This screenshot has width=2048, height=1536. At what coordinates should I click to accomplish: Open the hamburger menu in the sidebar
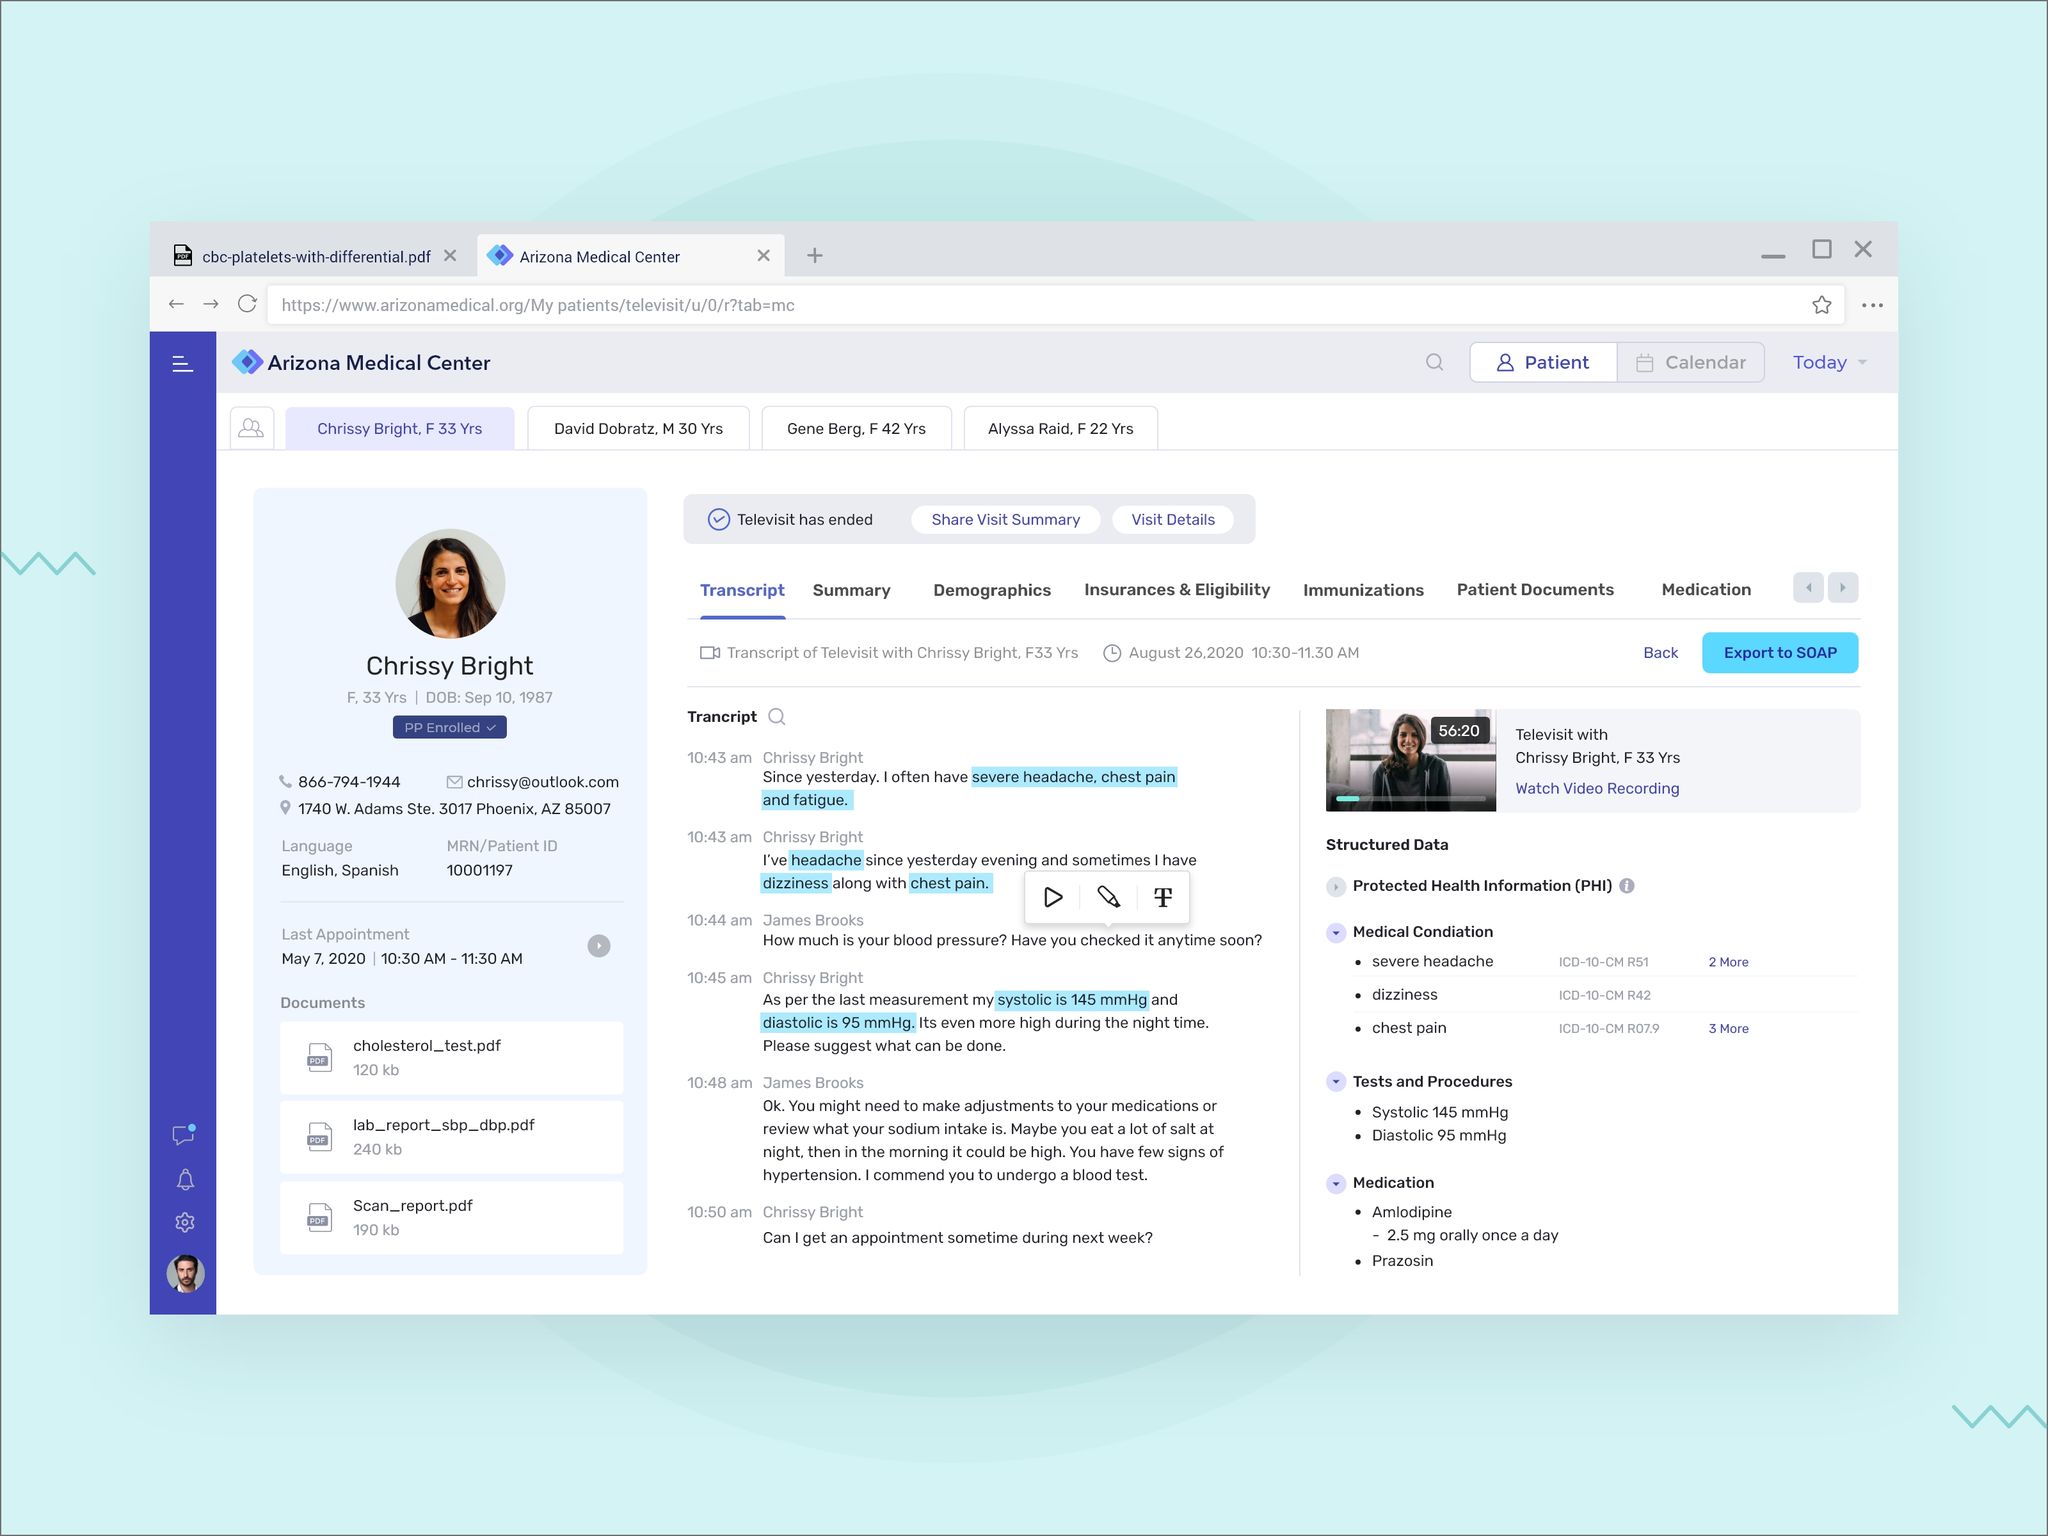pos(182,364)
